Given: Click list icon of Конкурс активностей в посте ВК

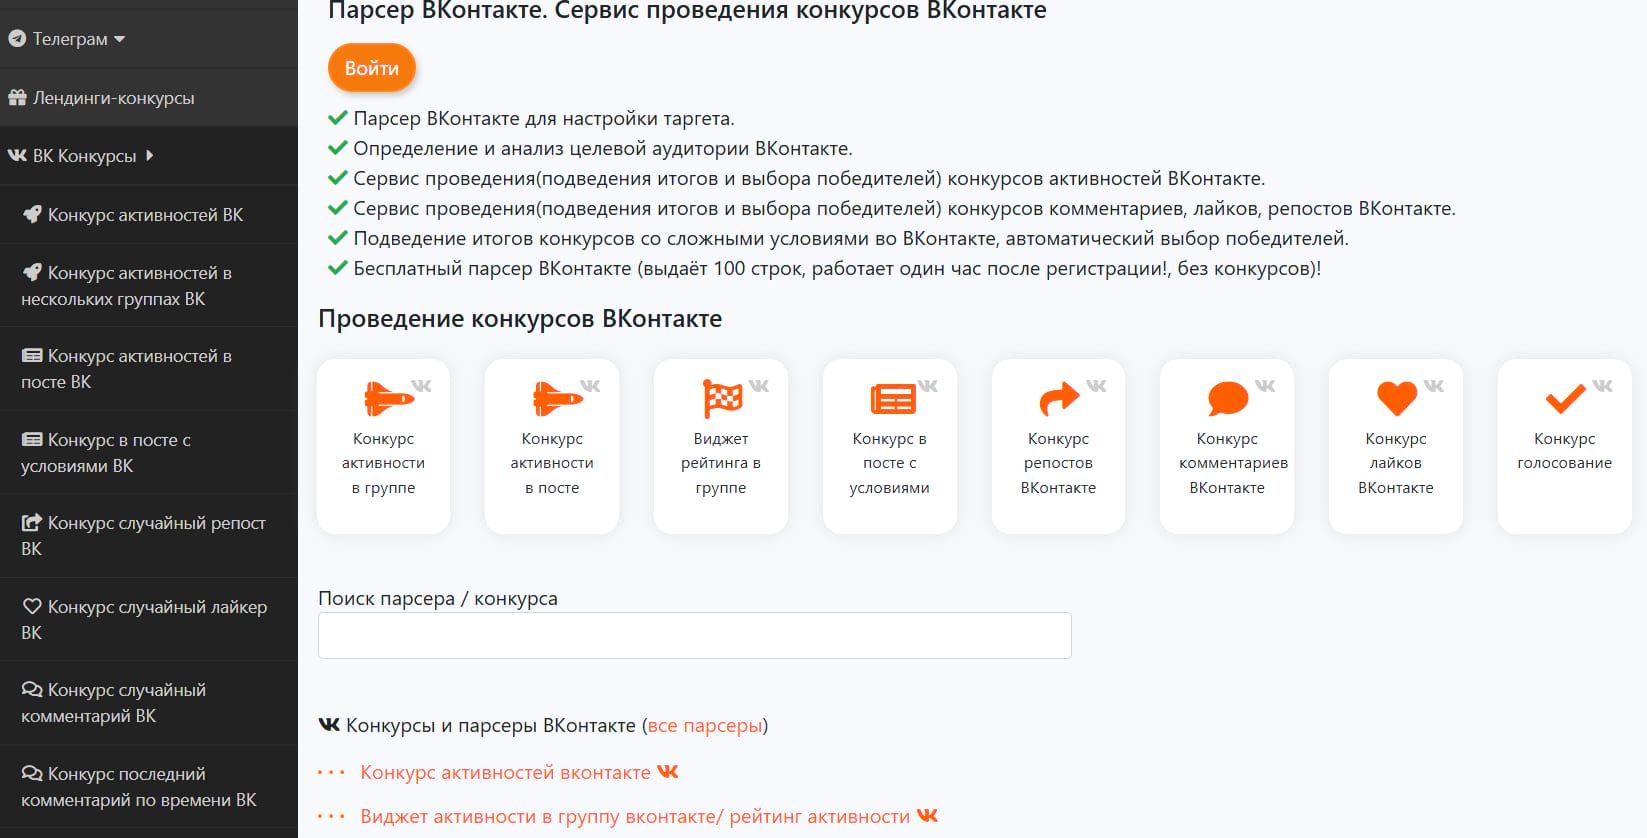Looking at the screenshot, I should click(x=32, y=356).
